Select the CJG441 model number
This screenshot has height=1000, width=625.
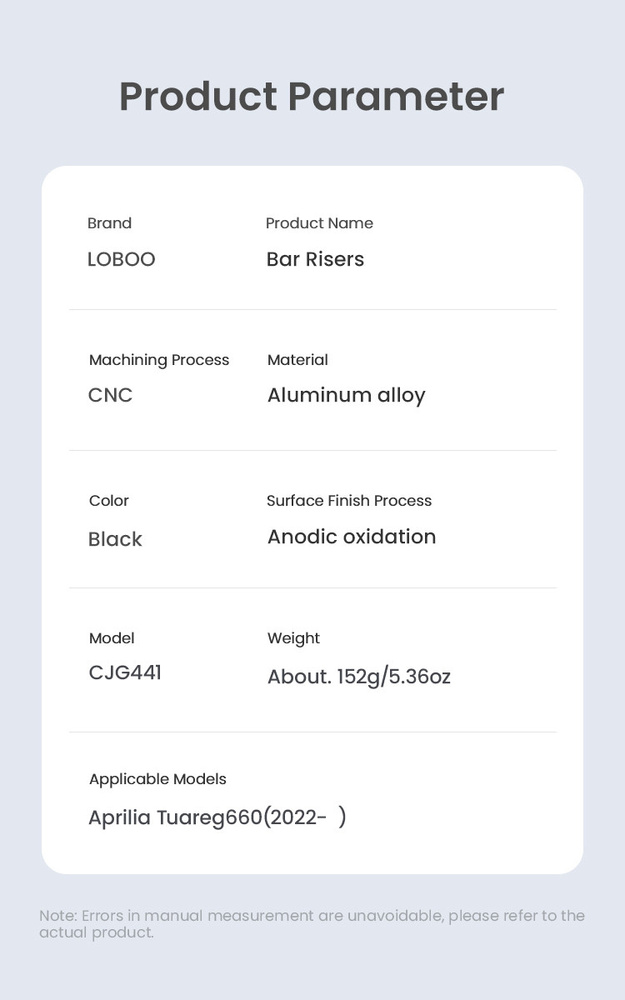[x=125, y=672]
